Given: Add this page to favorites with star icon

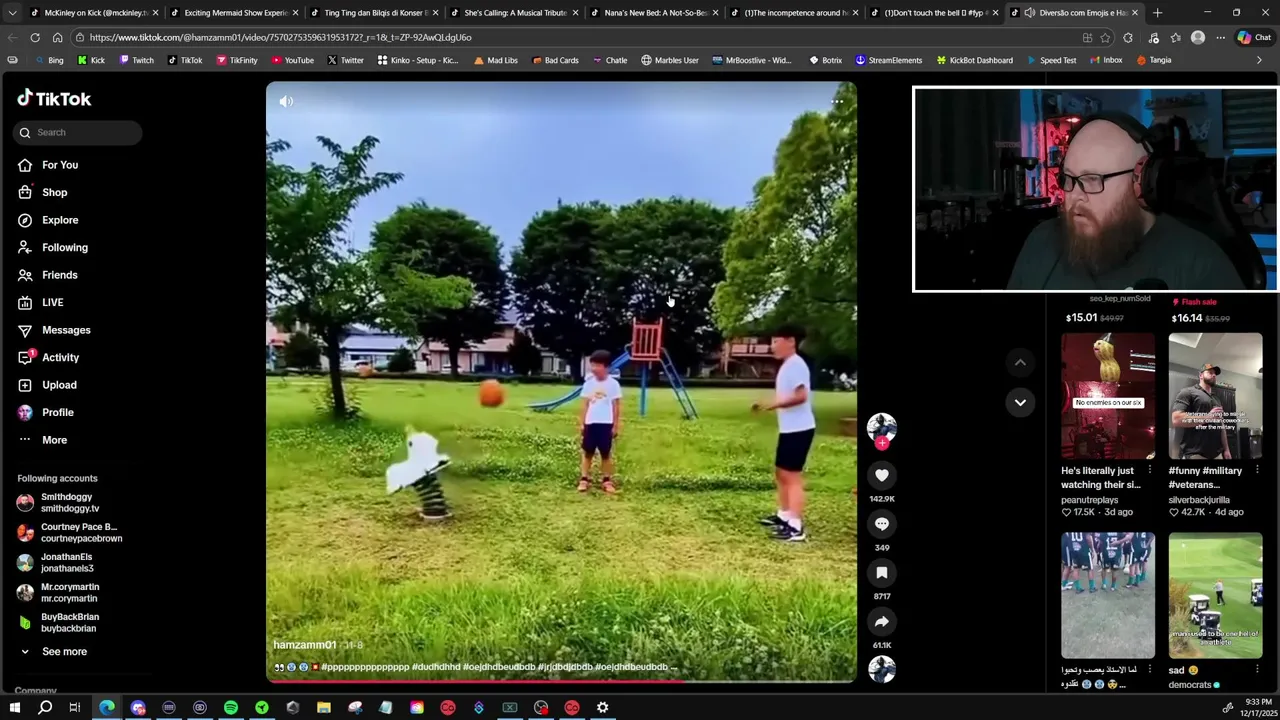Looking at the screenshot, I should pos(1105,37).
